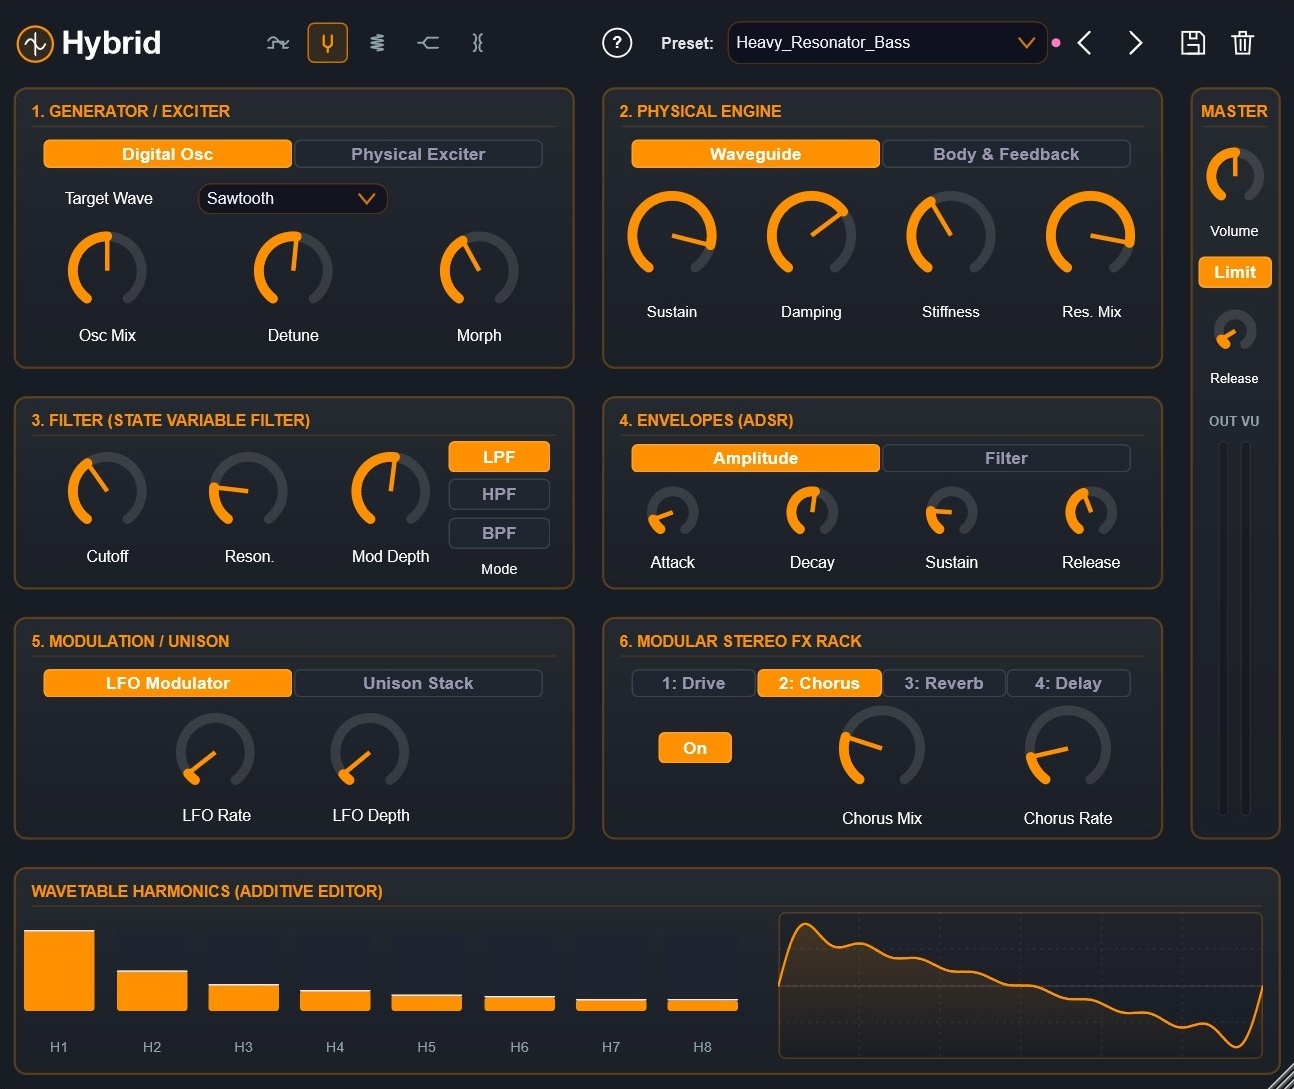Click the filter Cutoff knob
This screenshot has width=1294, height=1089.
(107, 490)
